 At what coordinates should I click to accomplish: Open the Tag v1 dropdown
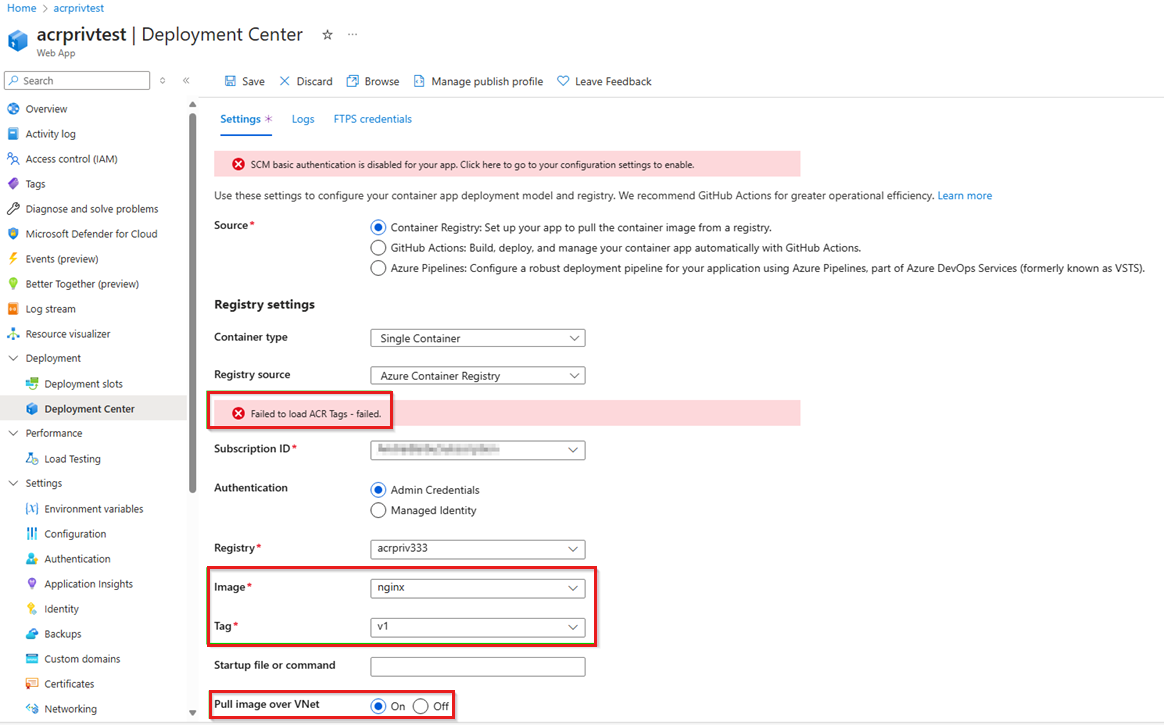click(478, 627)
